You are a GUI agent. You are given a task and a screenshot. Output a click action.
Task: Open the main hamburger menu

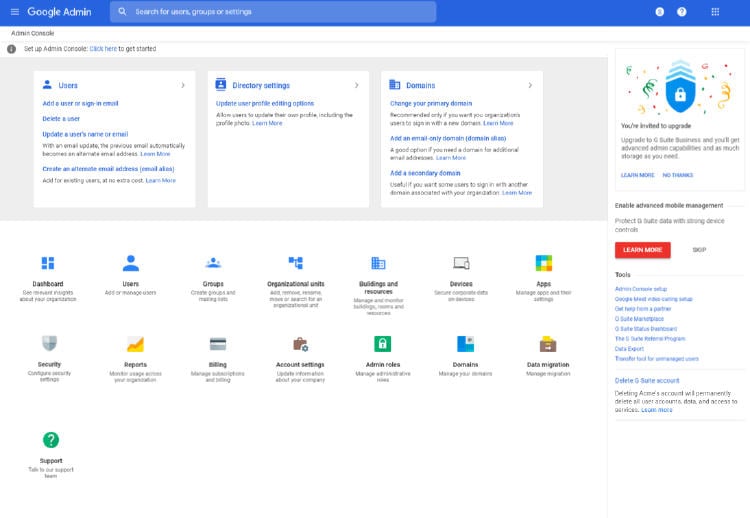tap(14, 12)
